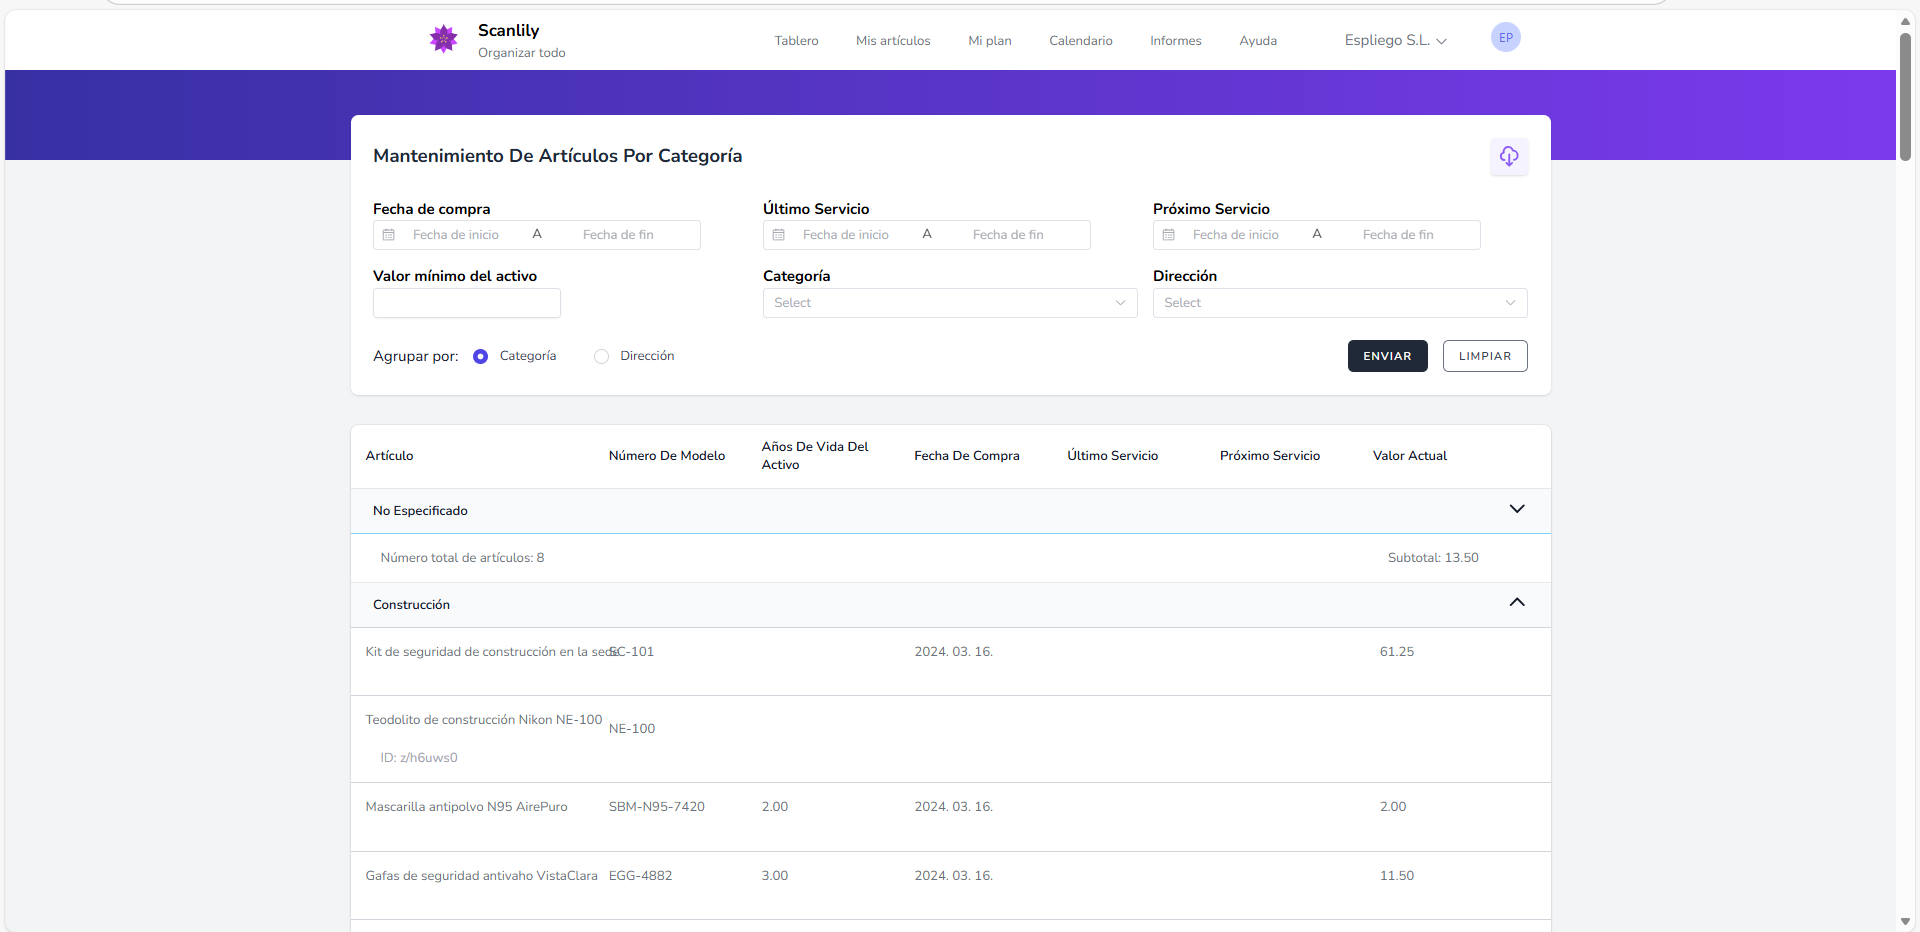The width and height of the screenshot is (1920, 932).
Task: Click calendar icon in Fecha de compra
Action: [389, 235]
